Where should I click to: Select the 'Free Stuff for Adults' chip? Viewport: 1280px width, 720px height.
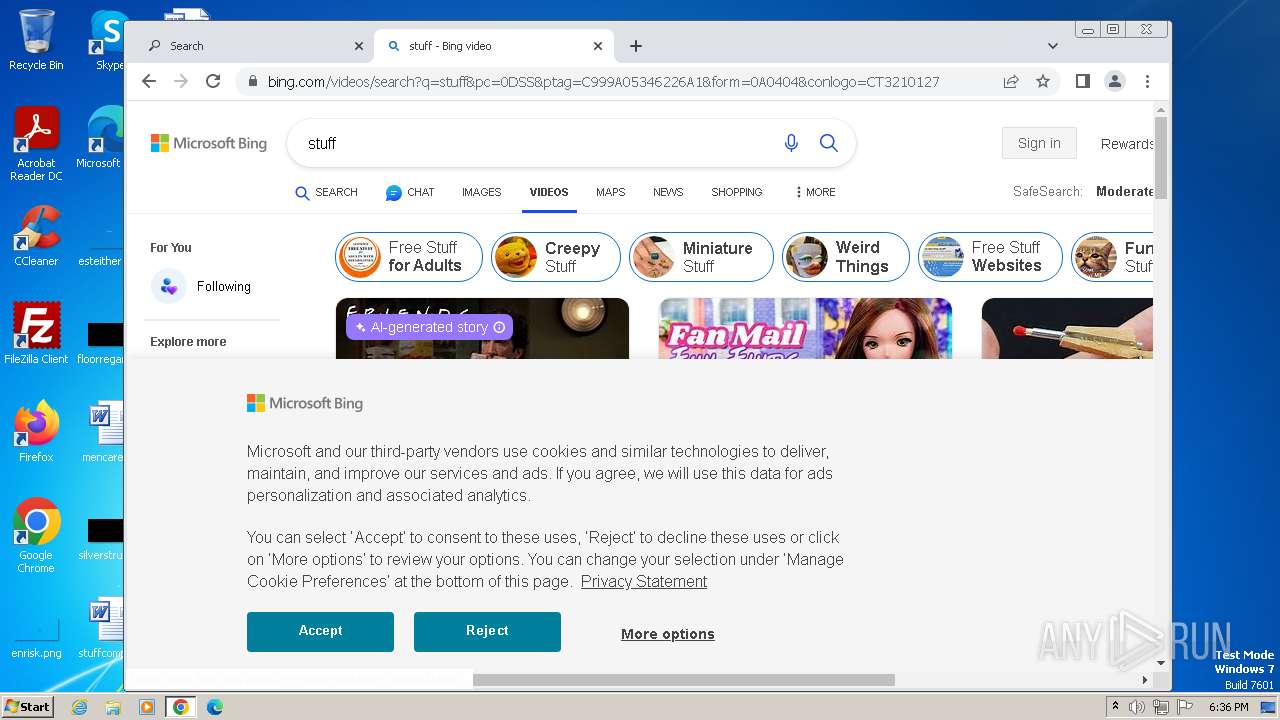click(x=409, y=257)
